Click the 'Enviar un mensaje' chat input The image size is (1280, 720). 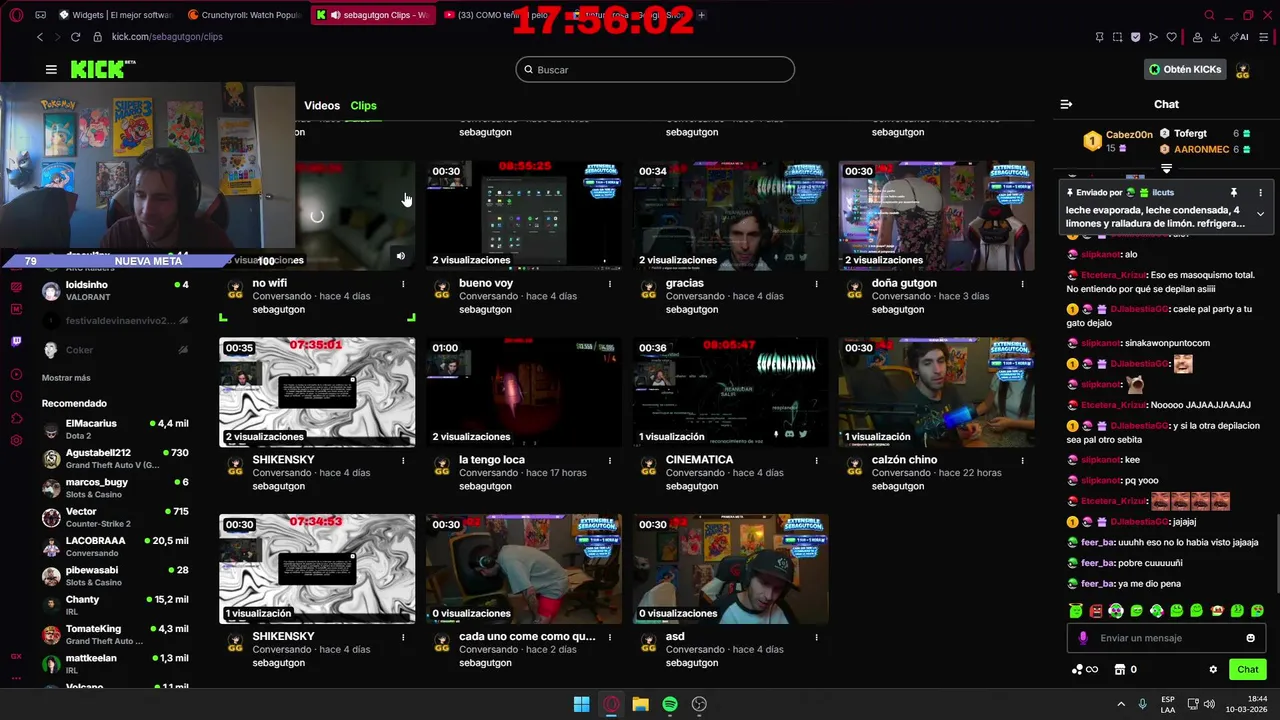[1165, 638]
